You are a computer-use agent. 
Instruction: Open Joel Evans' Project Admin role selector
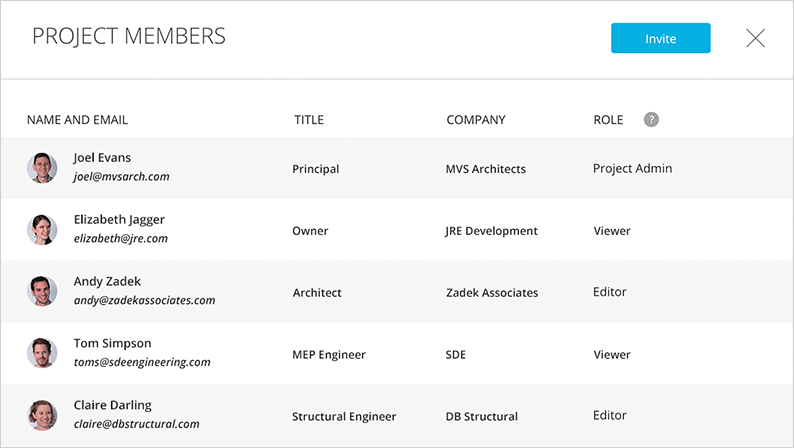[632, 169]
